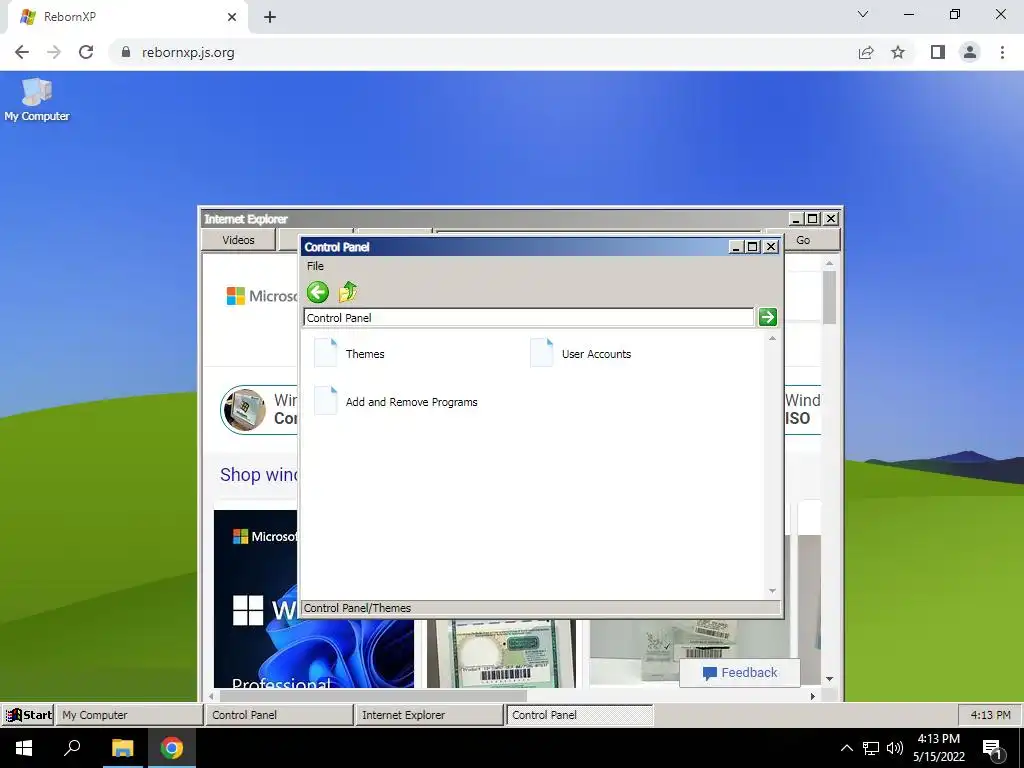The width and height of the screenshot is (1024, 768).
Task: Click Chrome's back navigation arrow
Action: point(22,52)
